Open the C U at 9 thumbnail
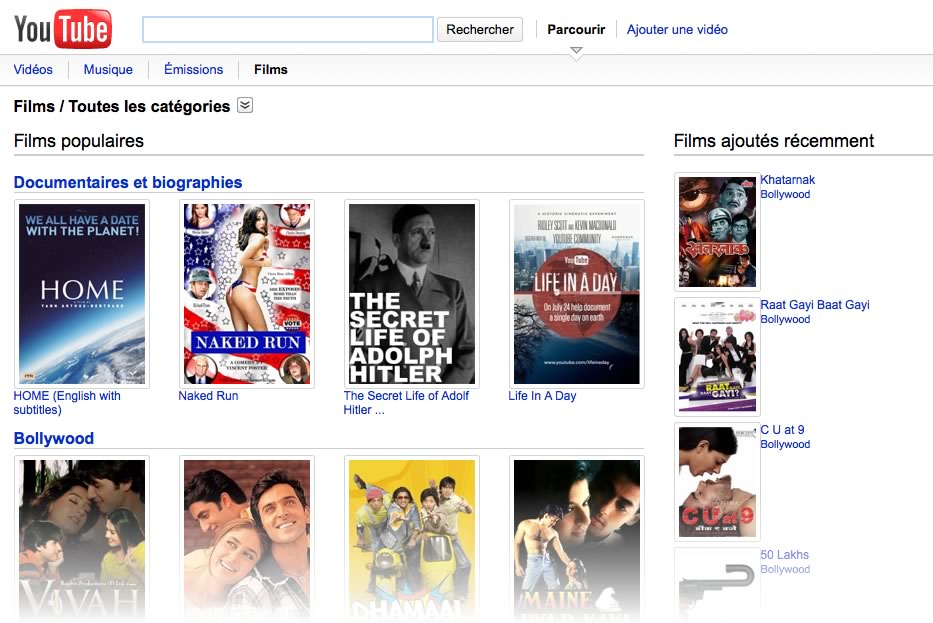Screen dimensions: 933x623 coord(717,482)
